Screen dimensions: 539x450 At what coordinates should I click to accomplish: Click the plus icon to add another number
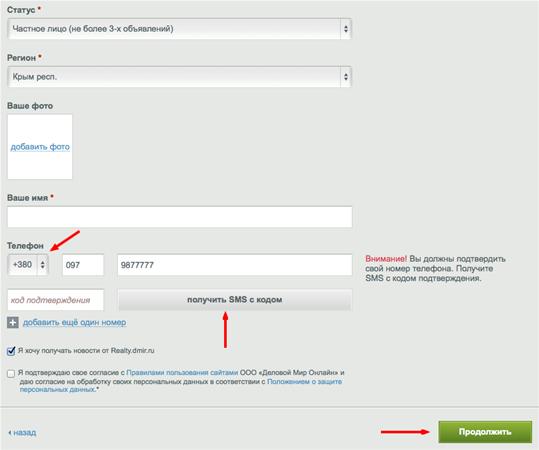13,322
